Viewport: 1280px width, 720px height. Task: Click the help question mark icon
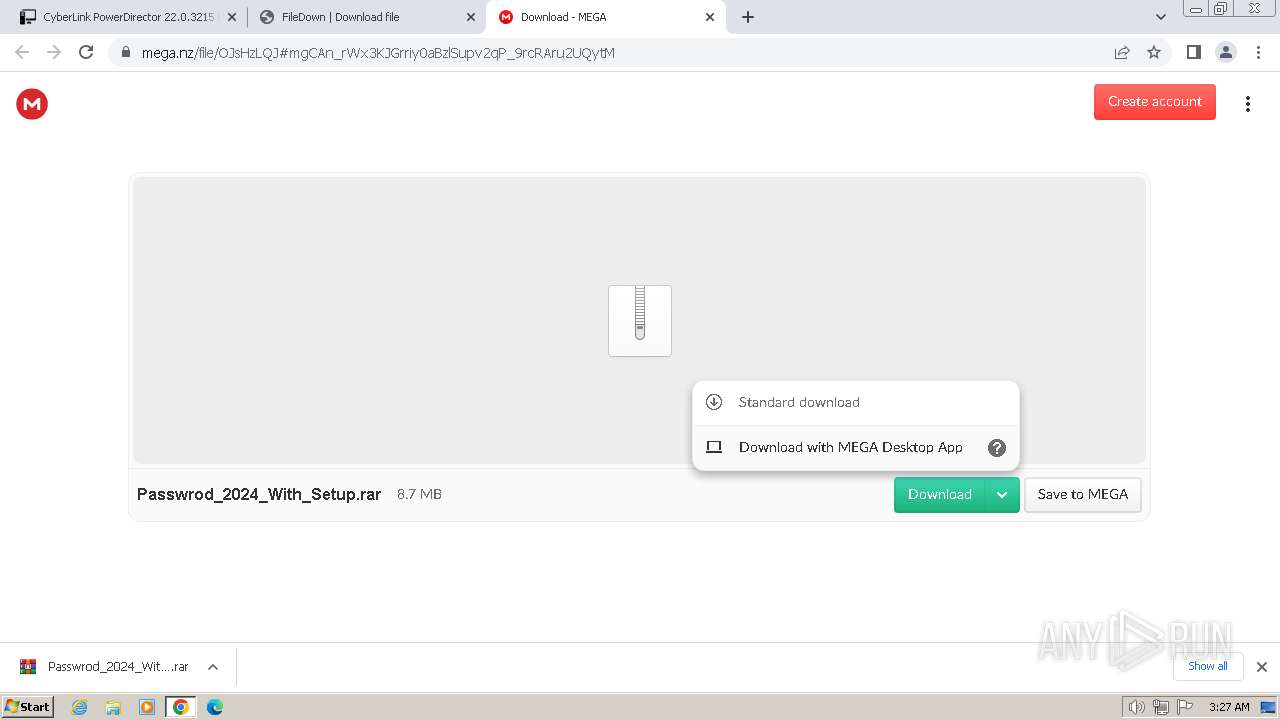pyautogui.click(x=996, y=448)
